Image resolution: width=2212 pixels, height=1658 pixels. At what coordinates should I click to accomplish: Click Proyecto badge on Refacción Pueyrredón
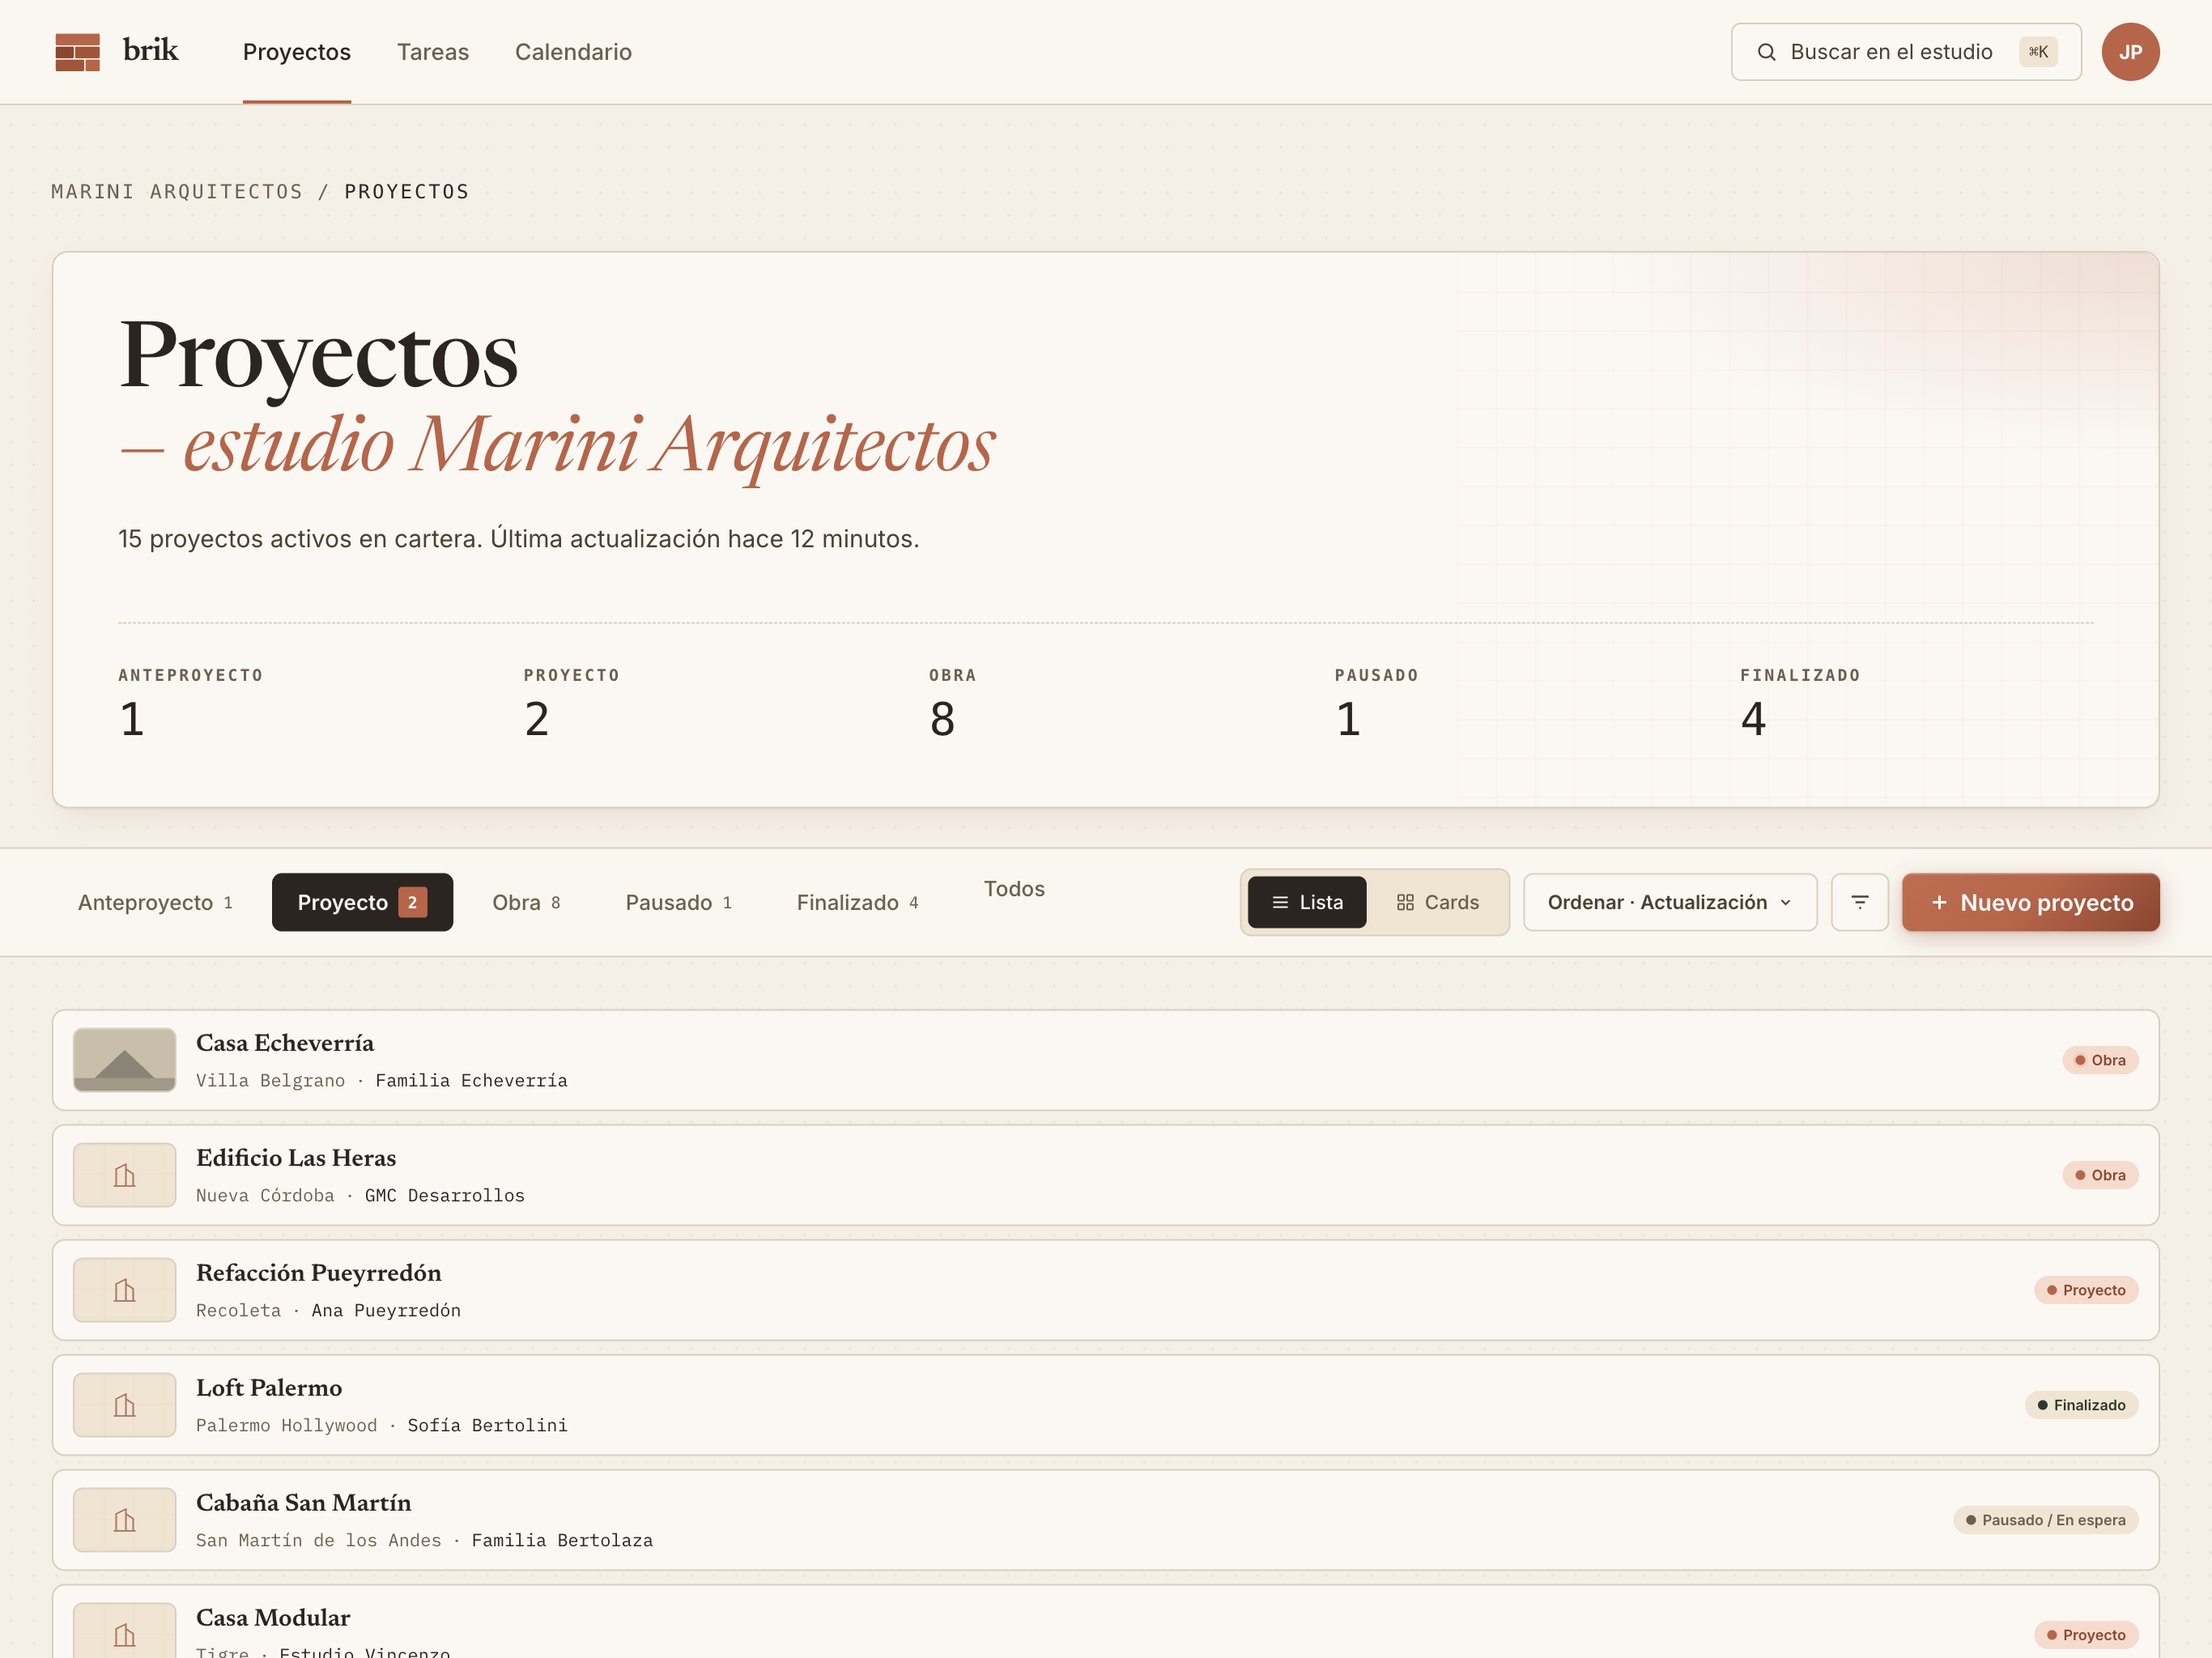click(x=2086, y=1290)
